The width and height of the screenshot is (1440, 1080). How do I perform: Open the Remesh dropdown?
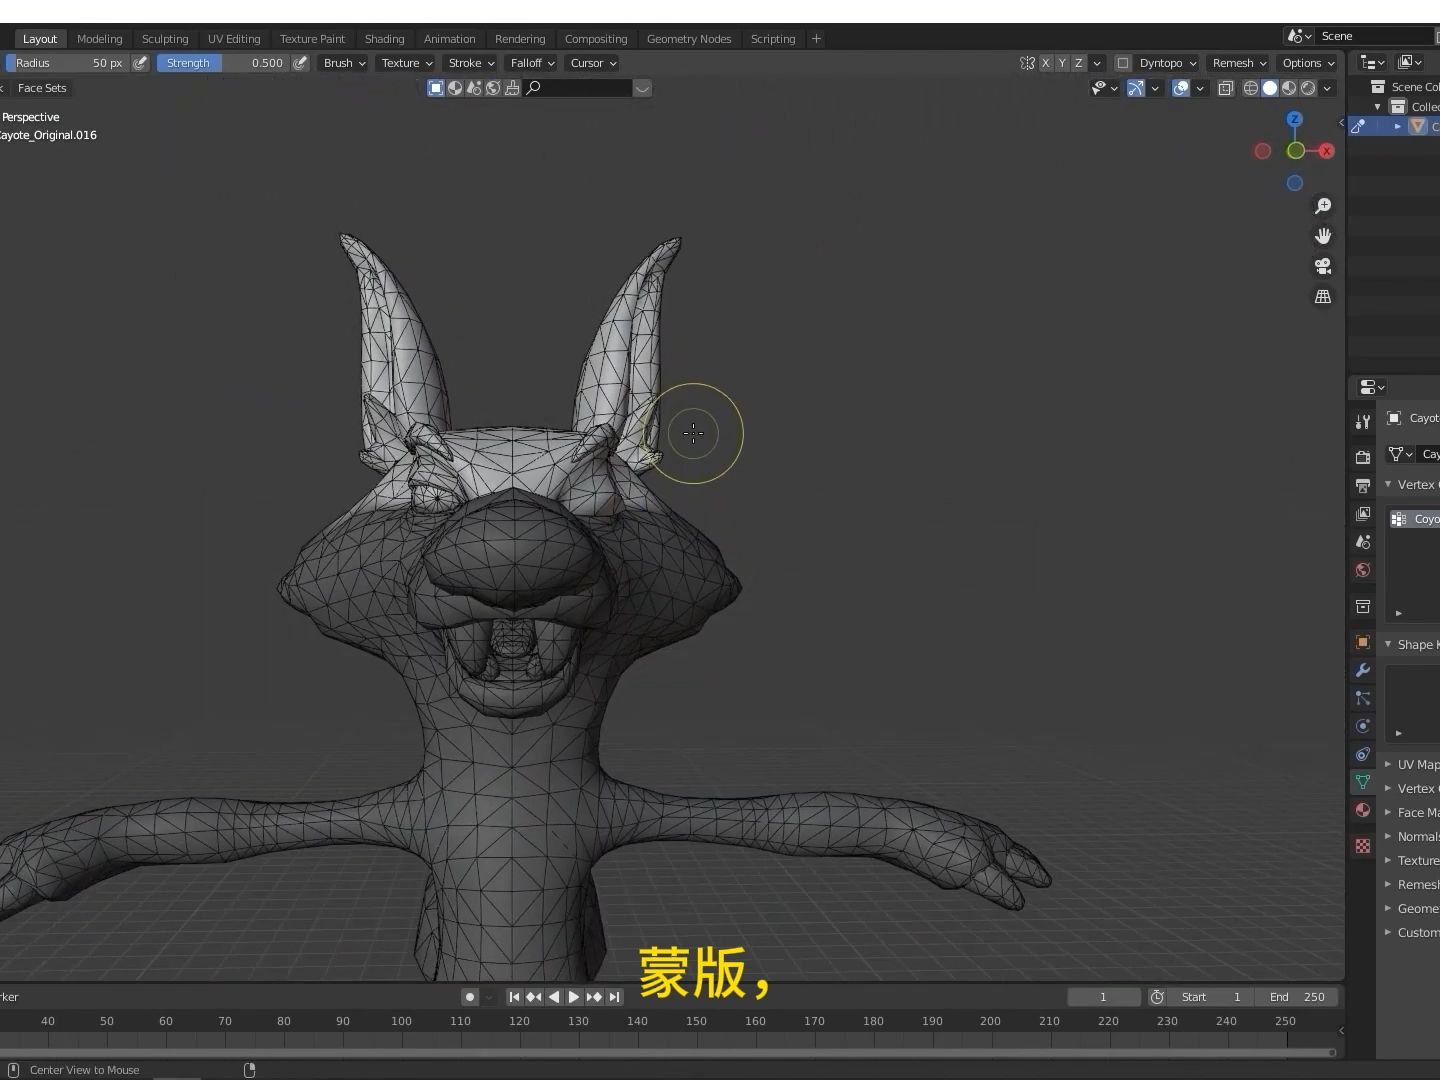(x=1239, y=63)
